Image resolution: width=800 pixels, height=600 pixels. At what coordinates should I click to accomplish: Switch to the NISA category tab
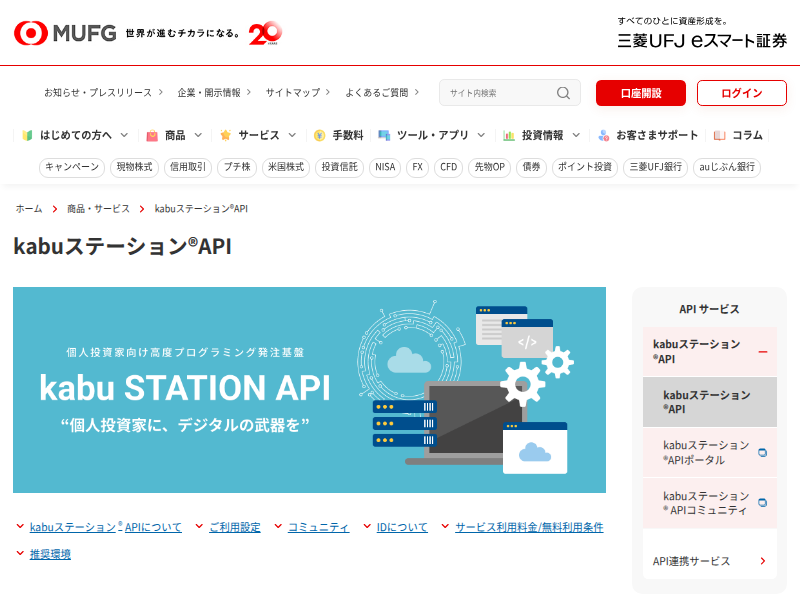pyautogui.click(x=384, y=168)
